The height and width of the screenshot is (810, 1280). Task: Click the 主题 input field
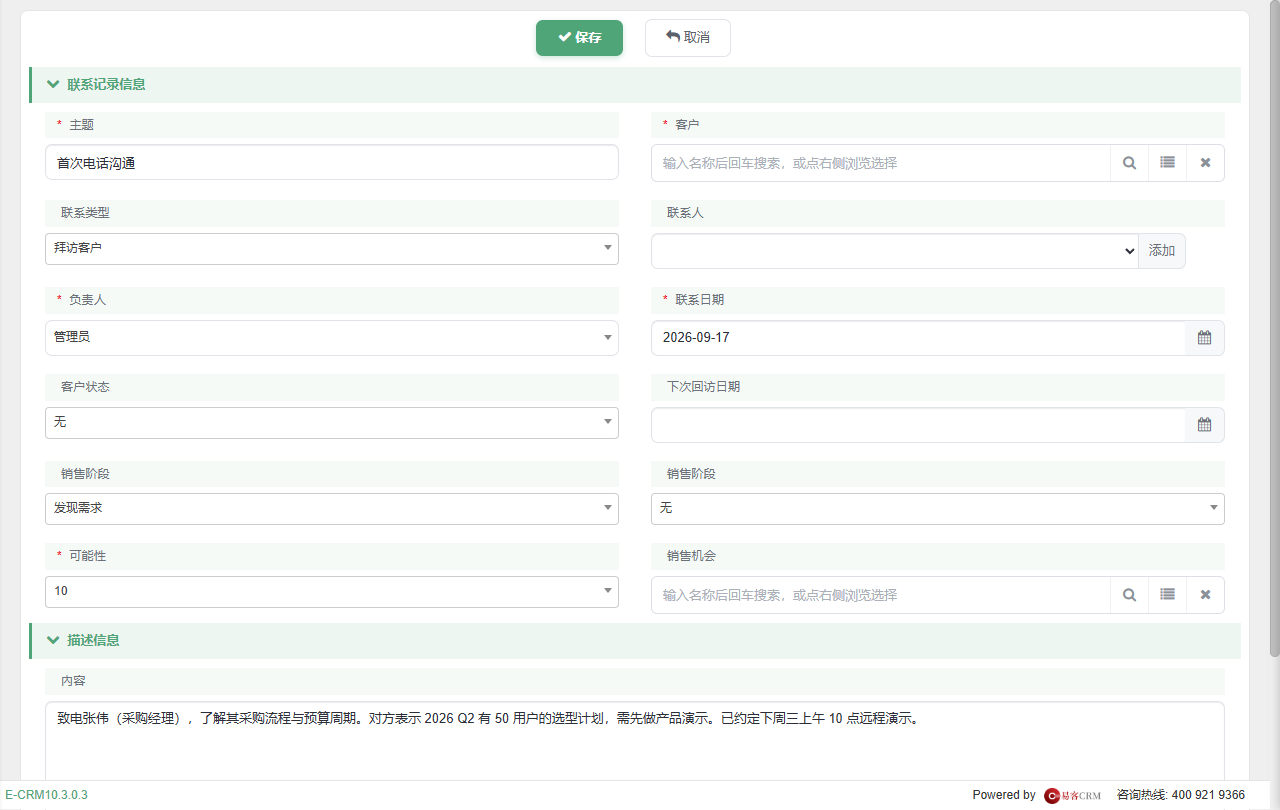click(x=332, y=163)
